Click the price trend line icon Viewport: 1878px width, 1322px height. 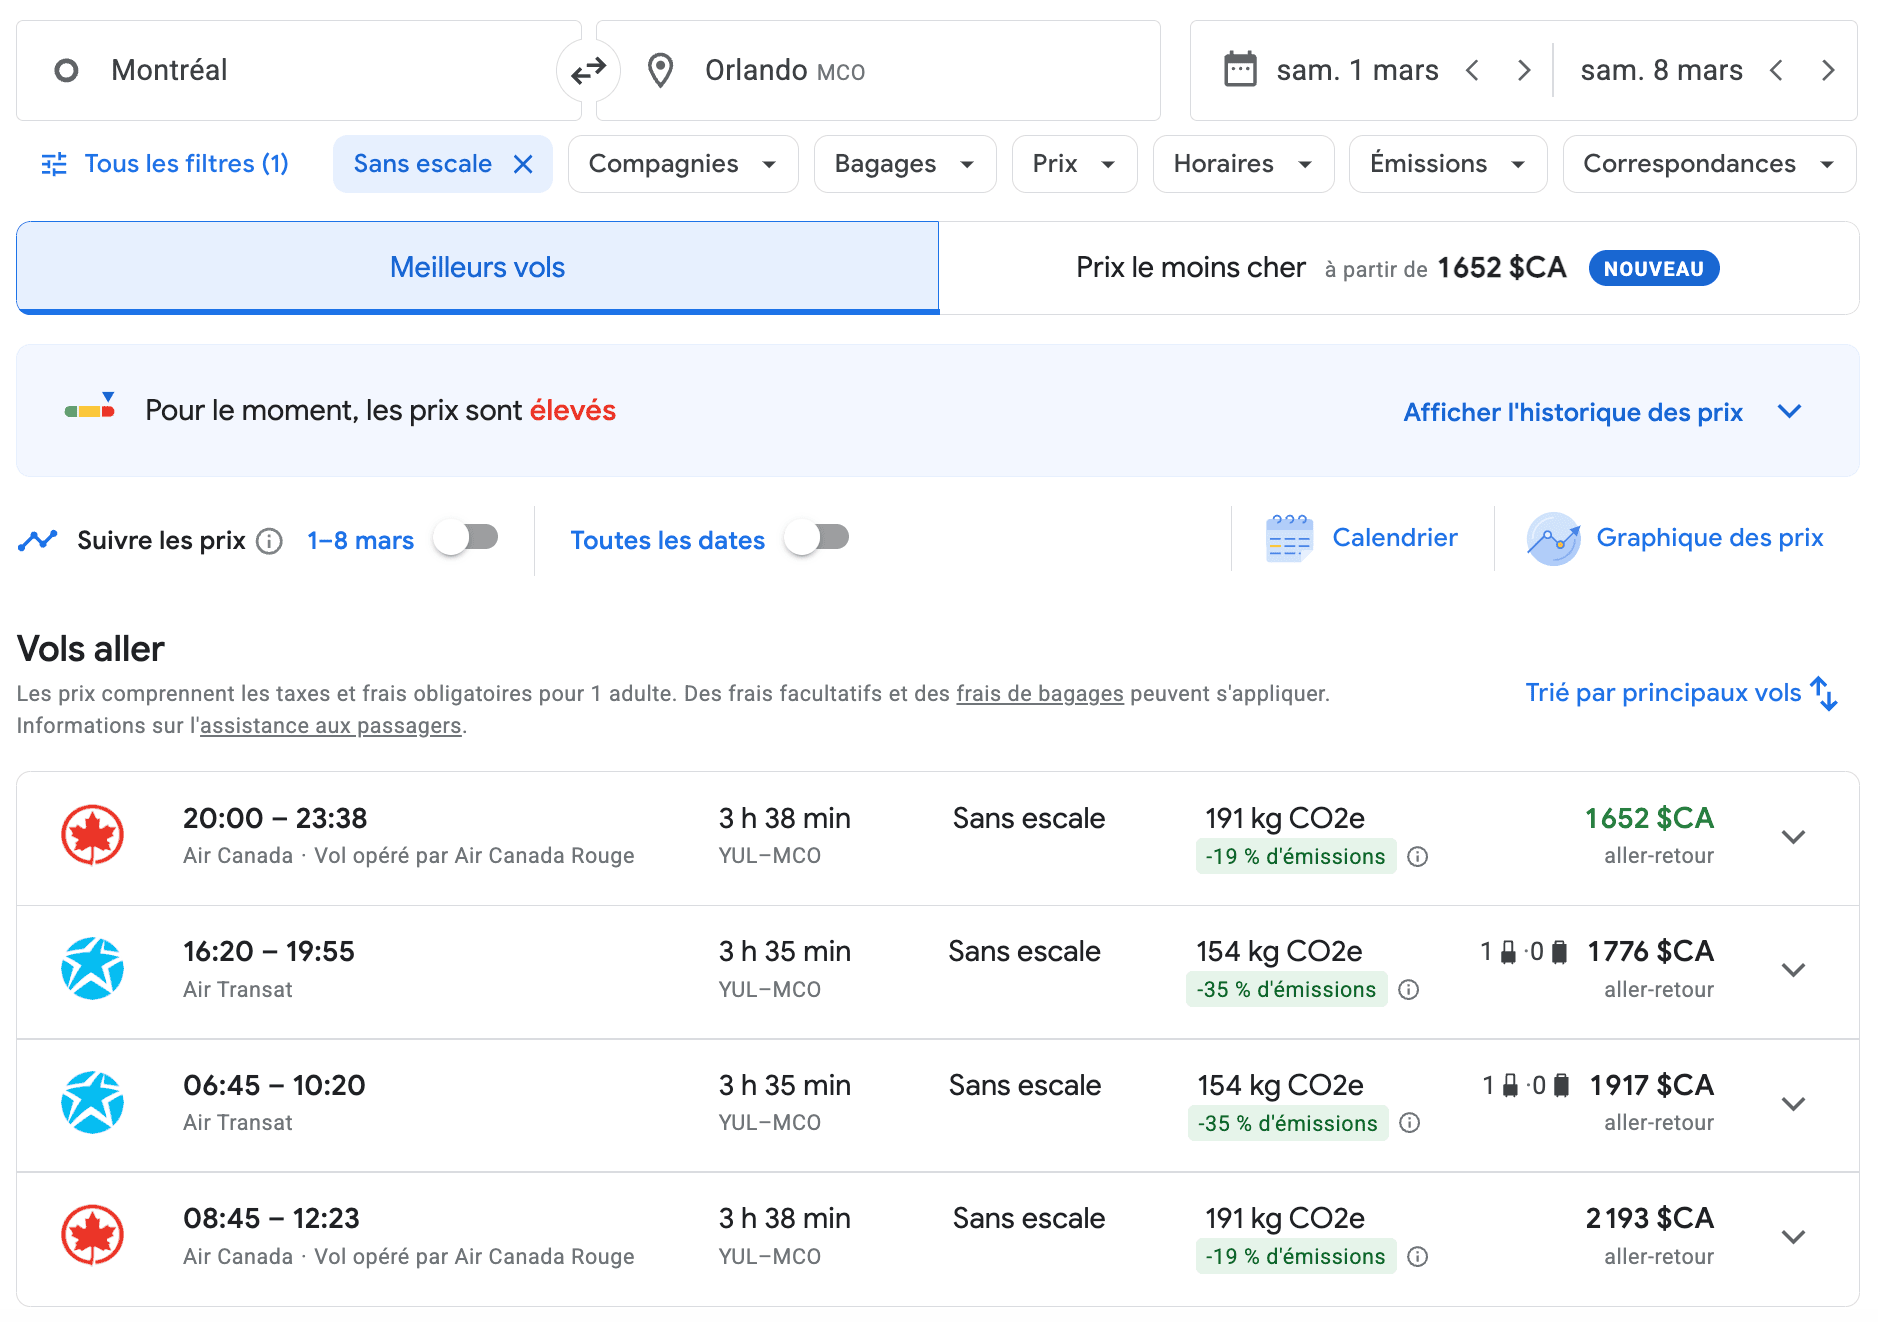[38, 540]
